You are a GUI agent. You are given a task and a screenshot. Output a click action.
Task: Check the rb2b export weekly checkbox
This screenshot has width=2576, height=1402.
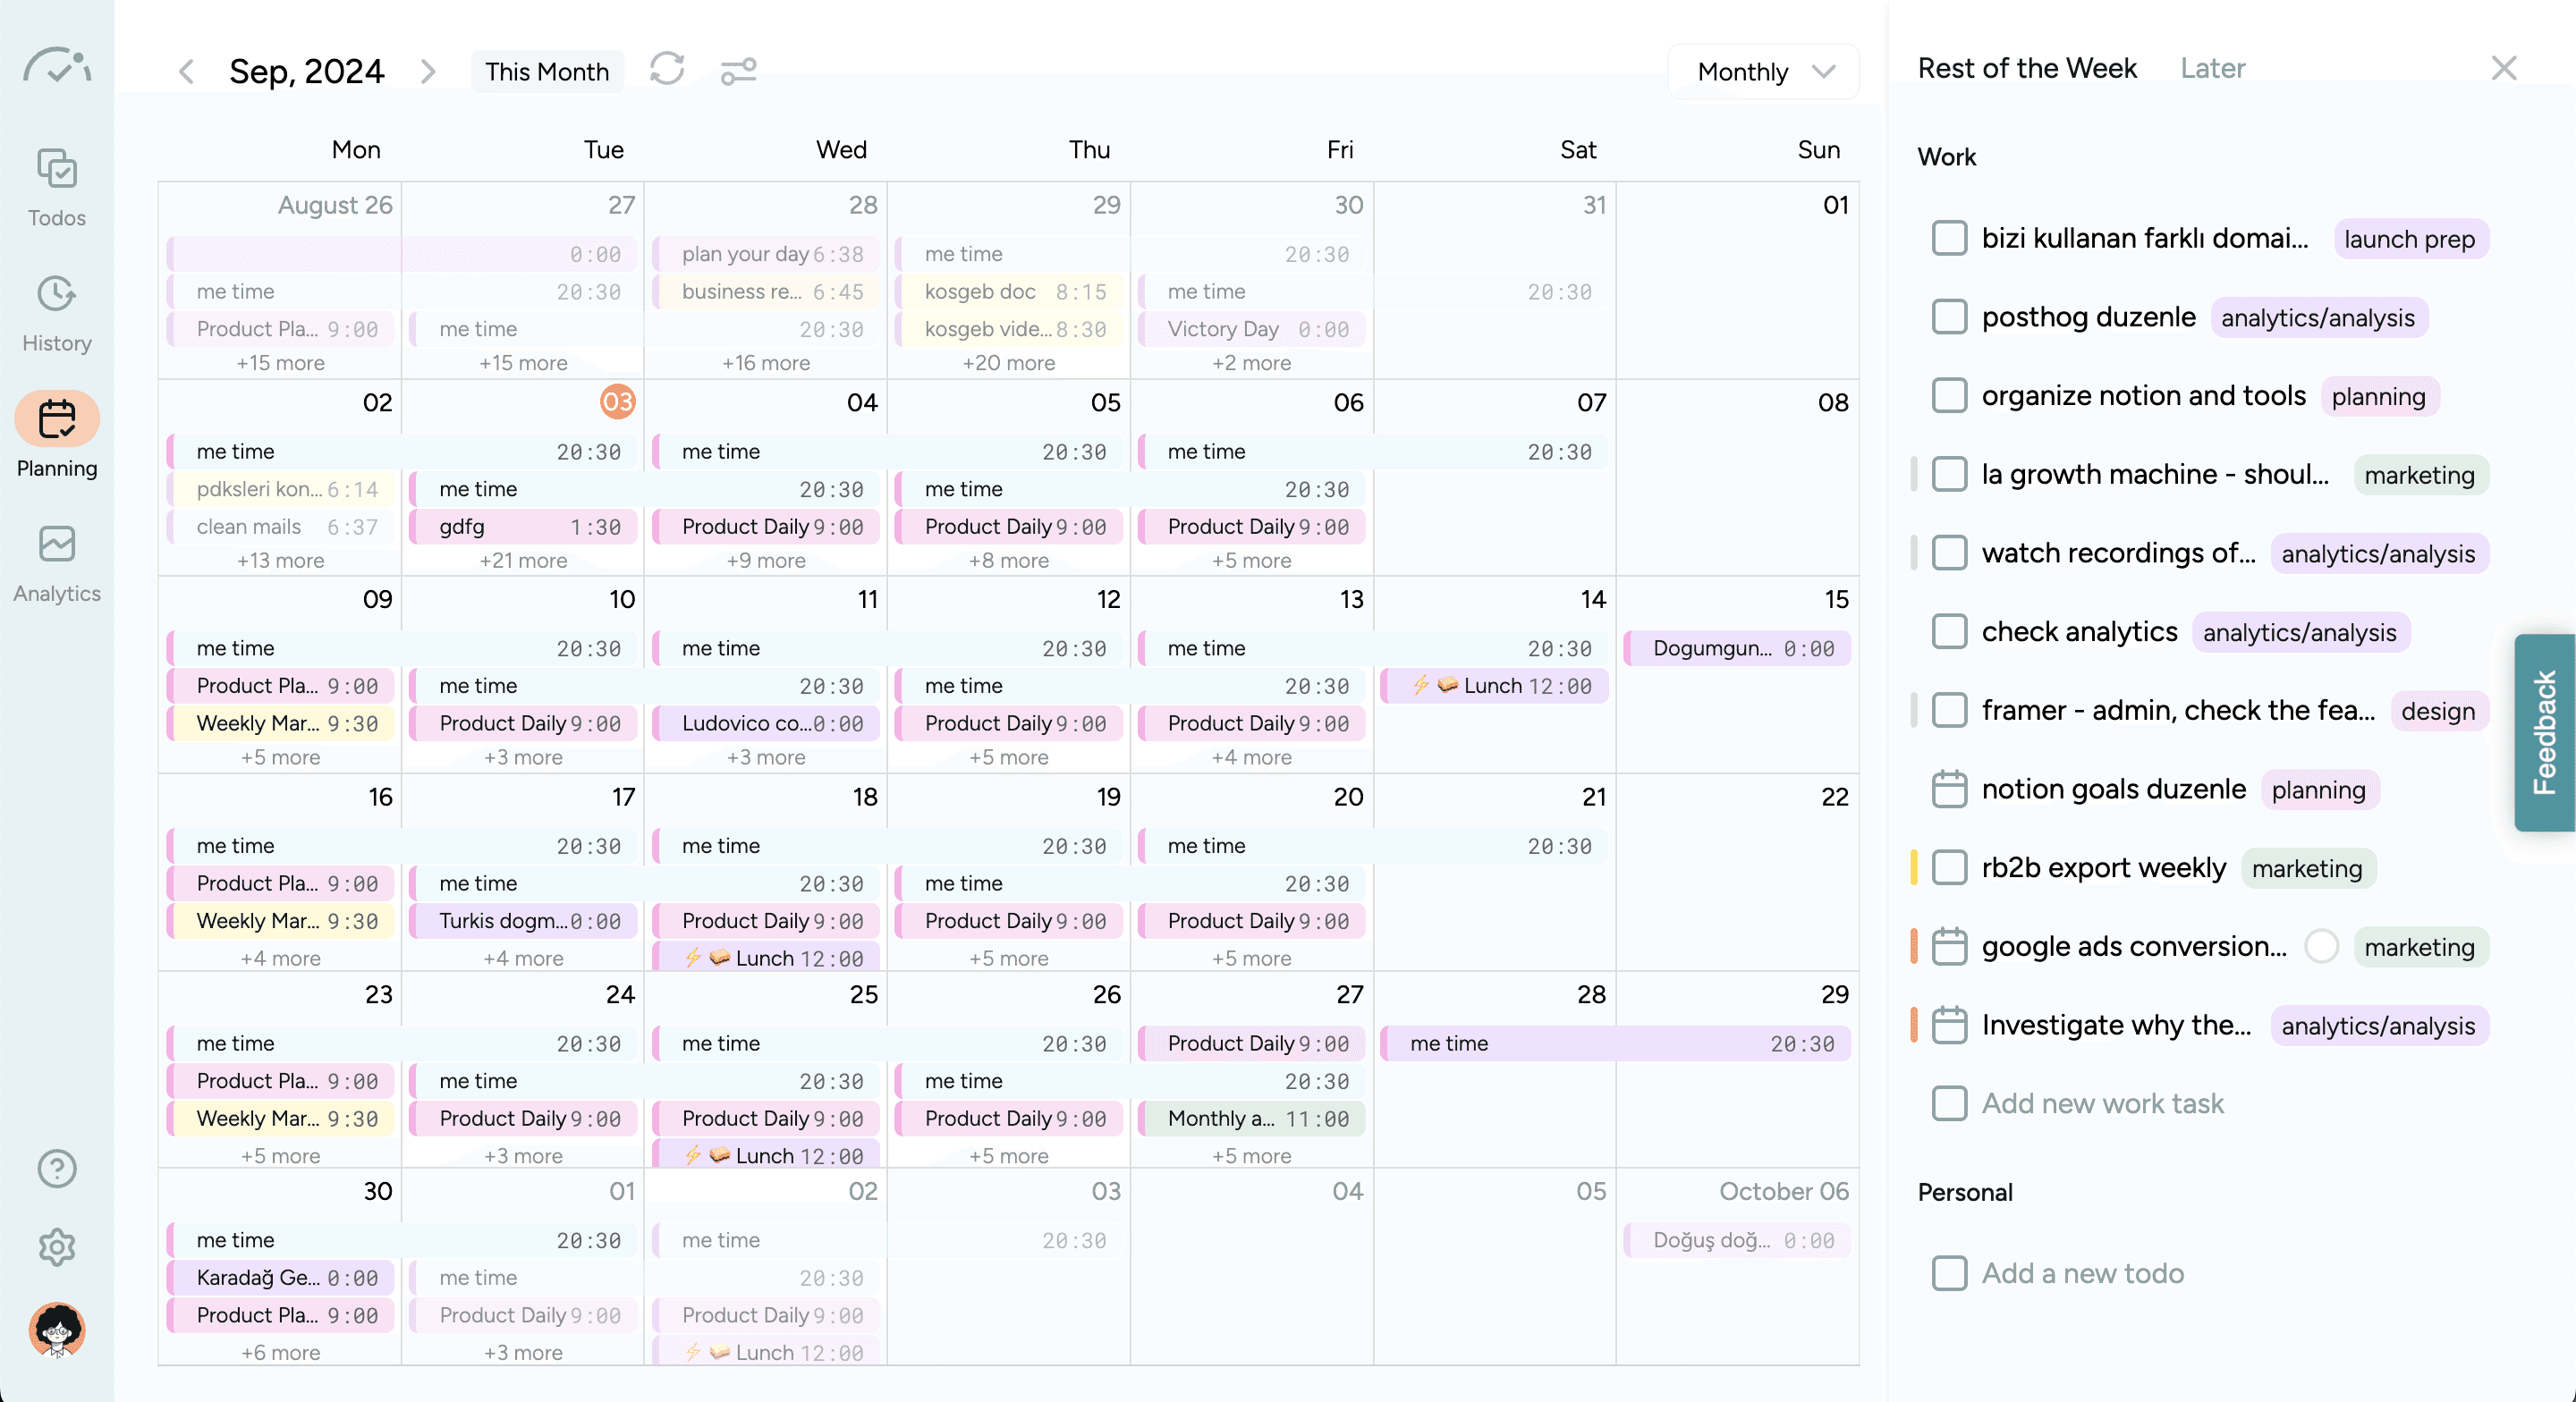(1949, 867)
